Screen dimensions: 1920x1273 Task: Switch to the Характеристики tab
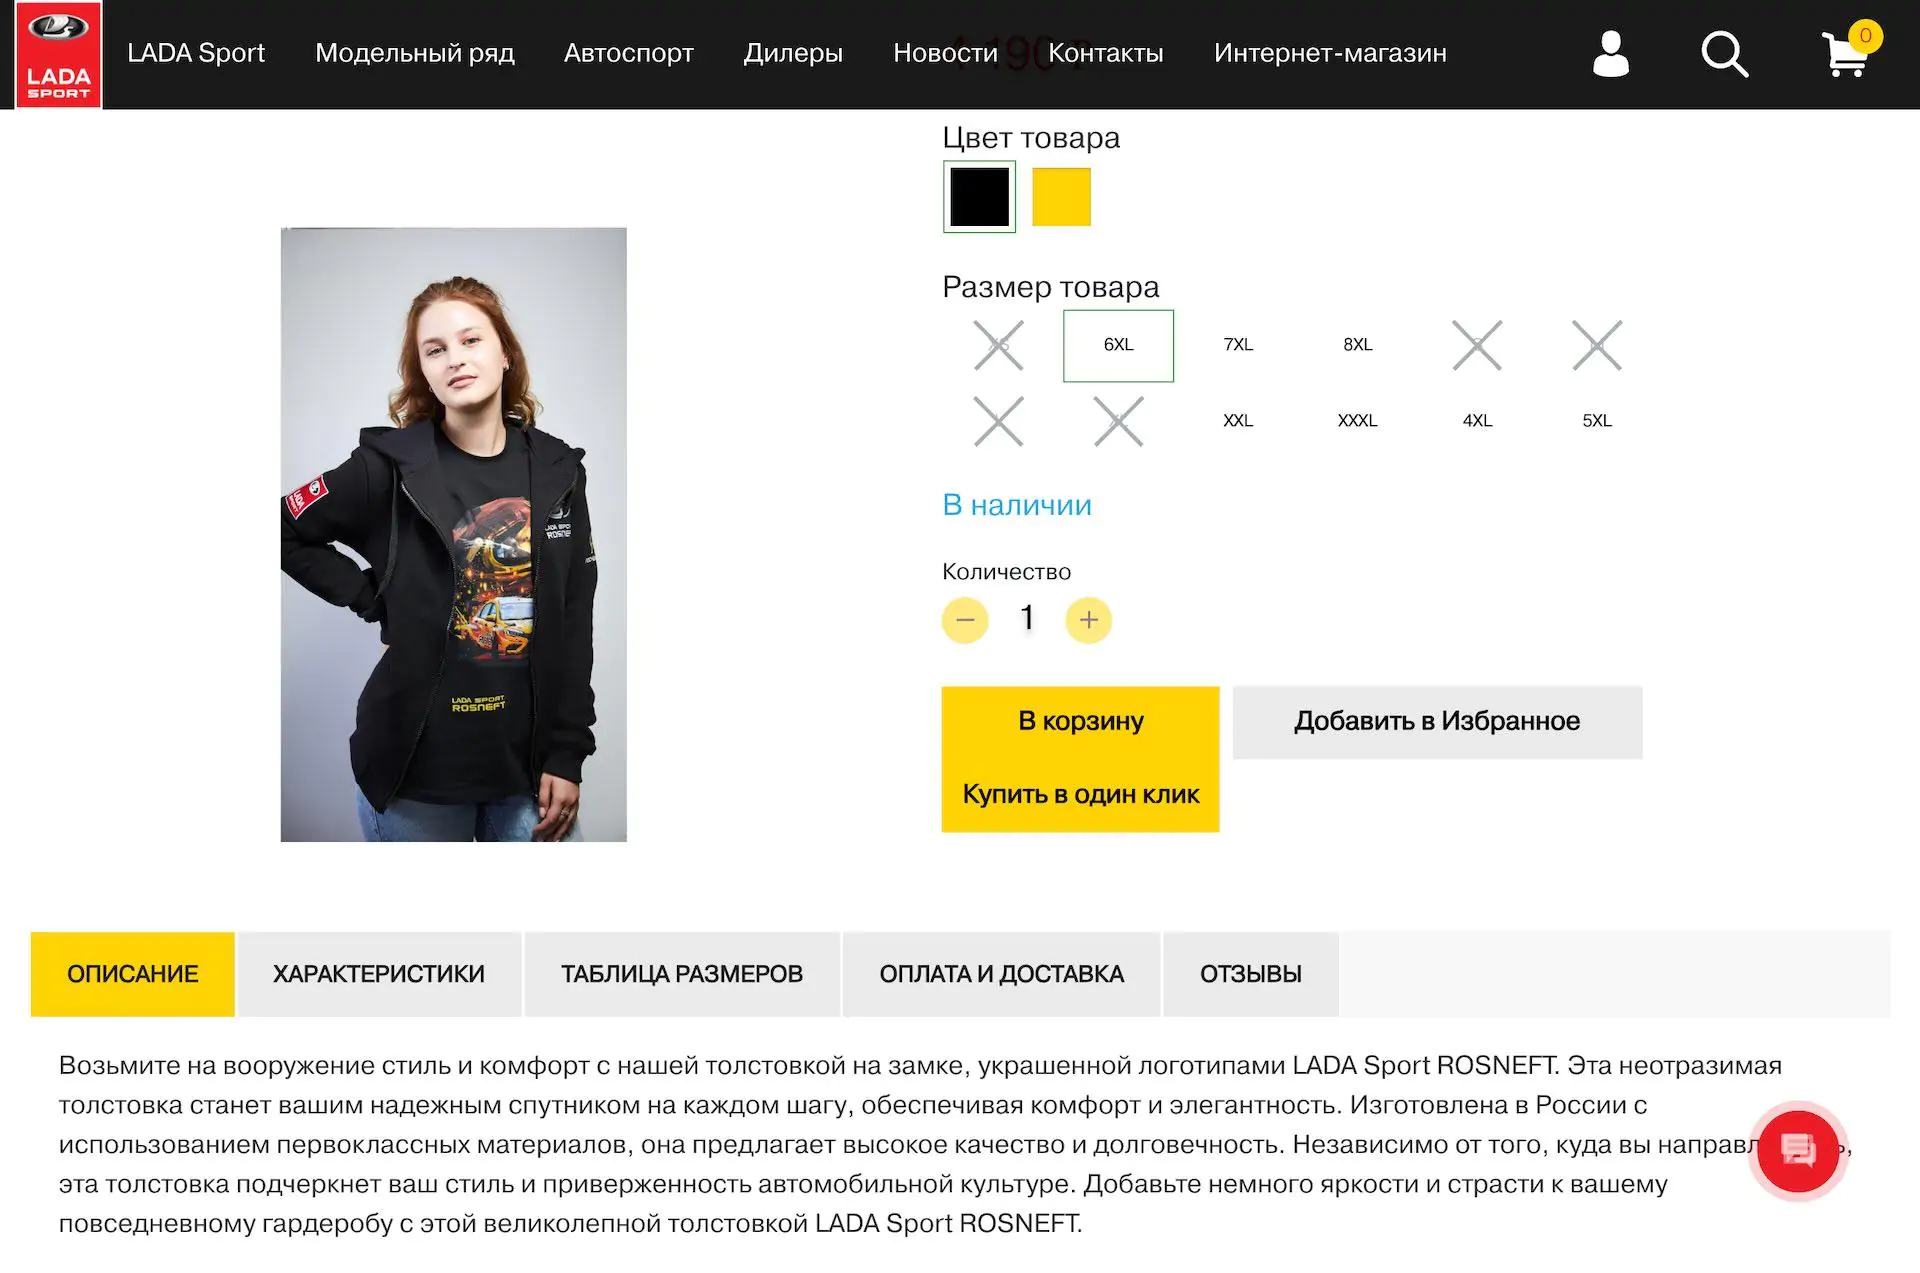[x=379, y=974]
